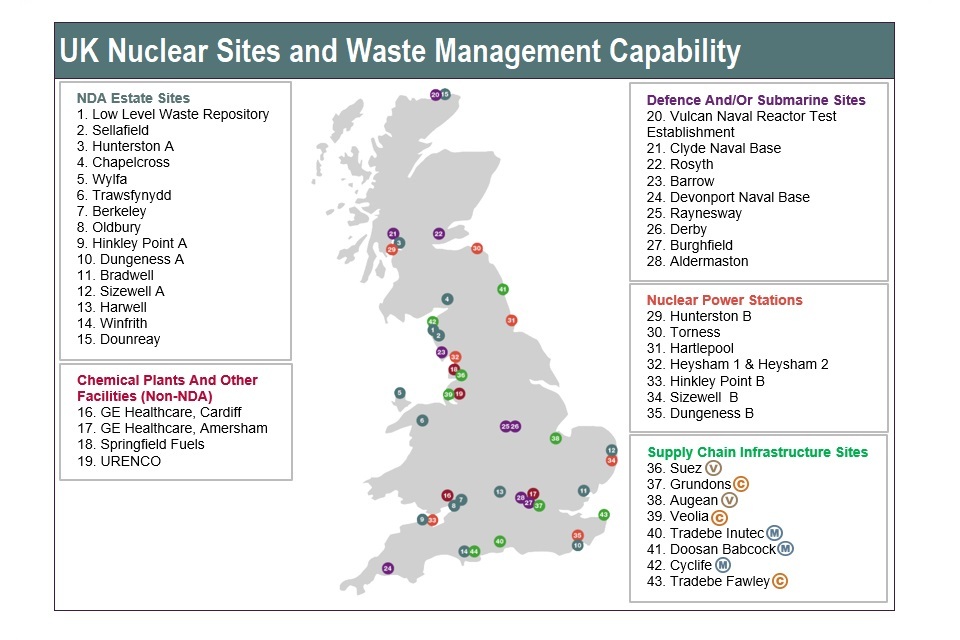Click map marker 24 in Devonport
This screenshot has width=960, height=640.
[388, 569]
